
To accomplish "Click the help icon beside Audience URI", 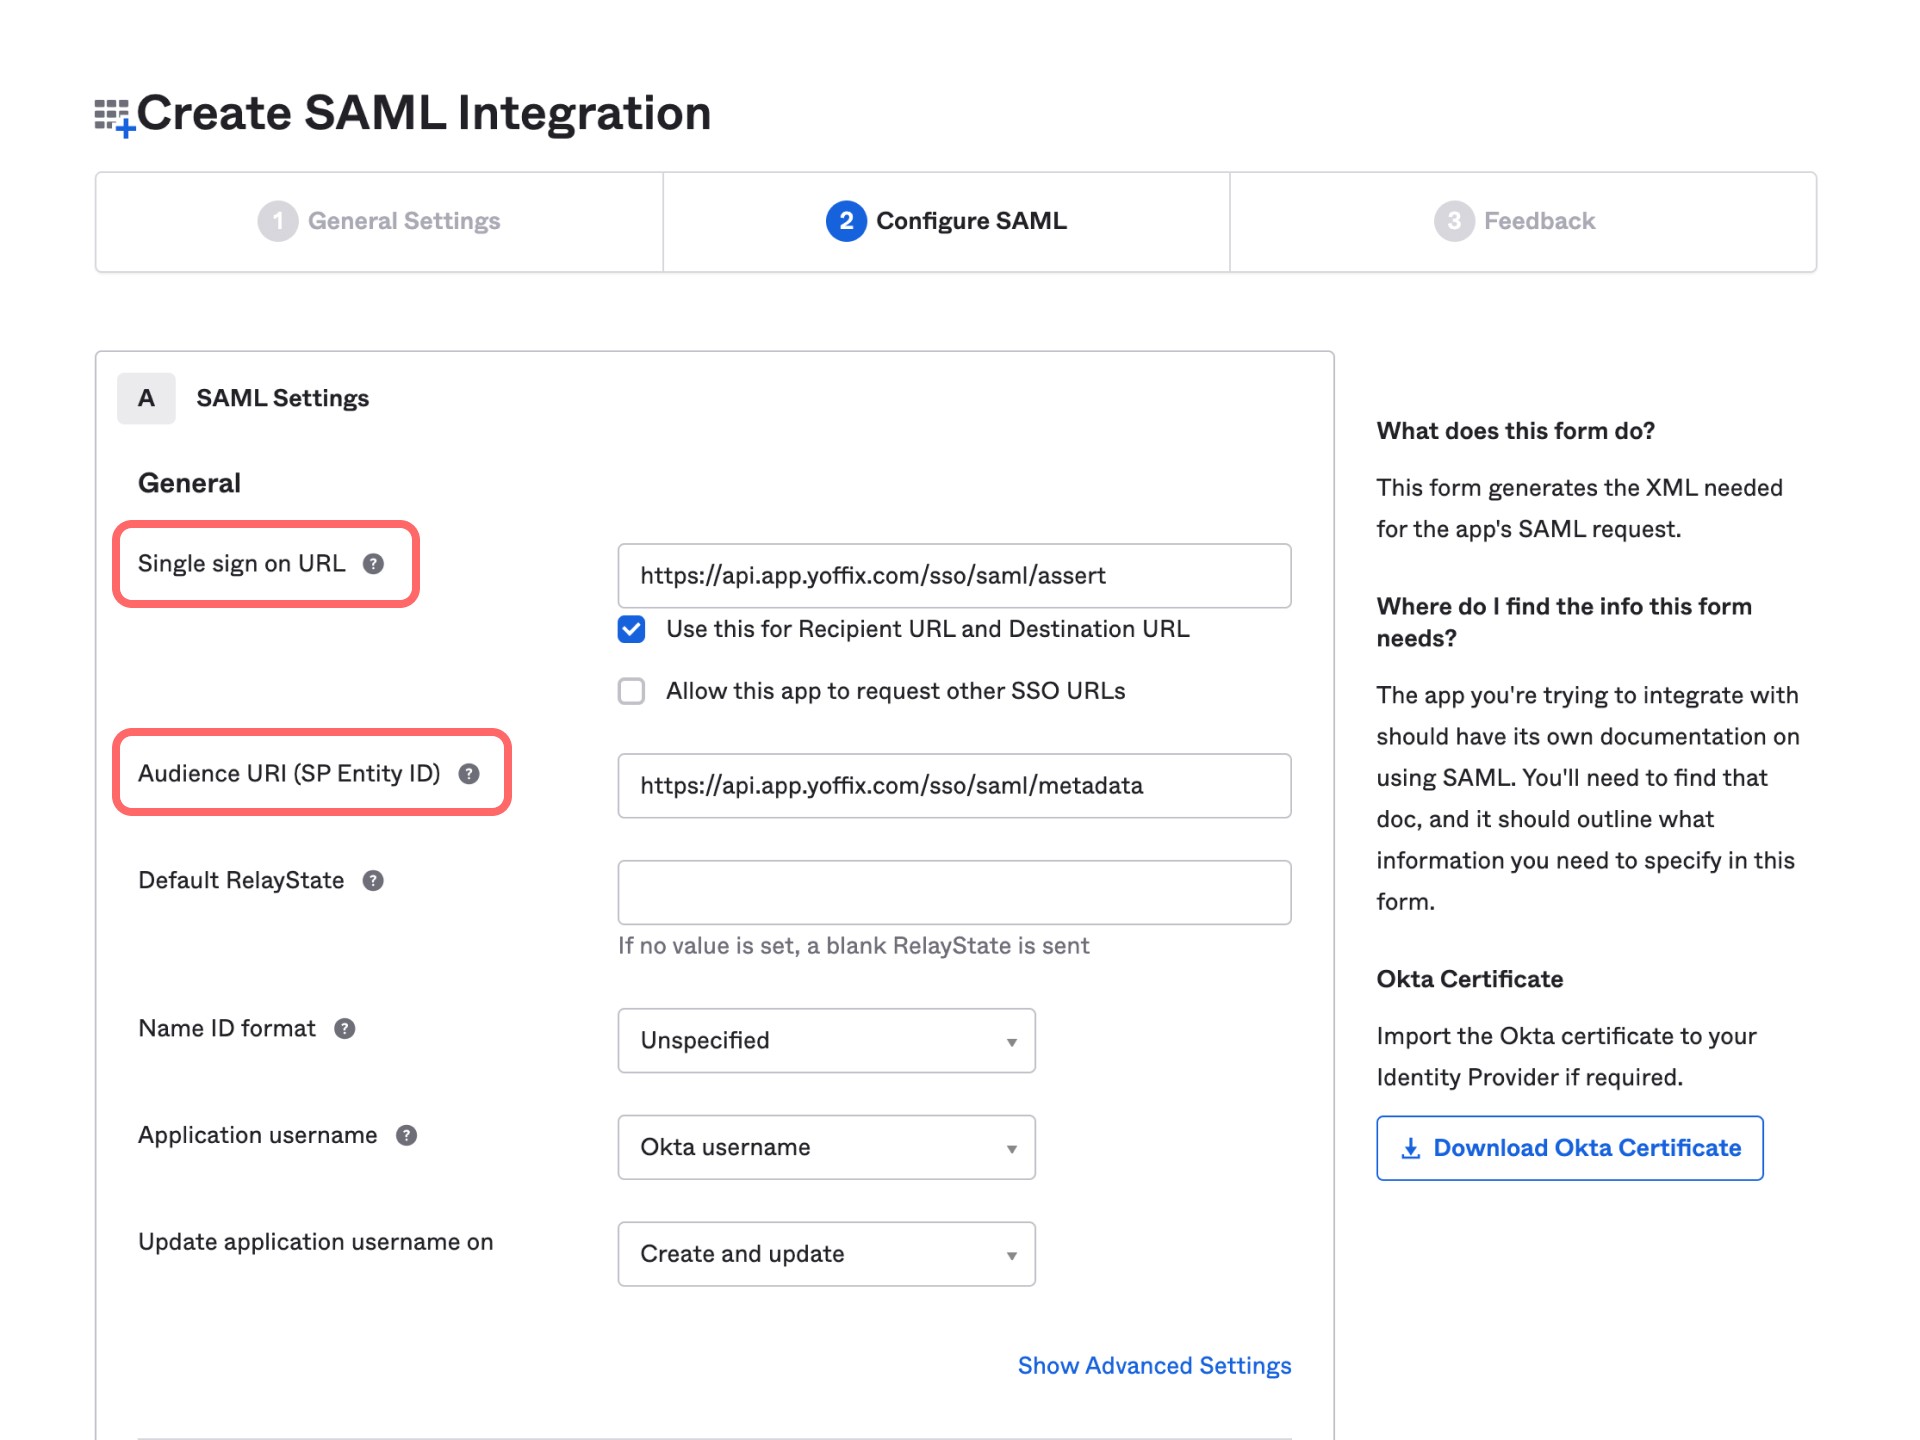I will pos(470,772).
